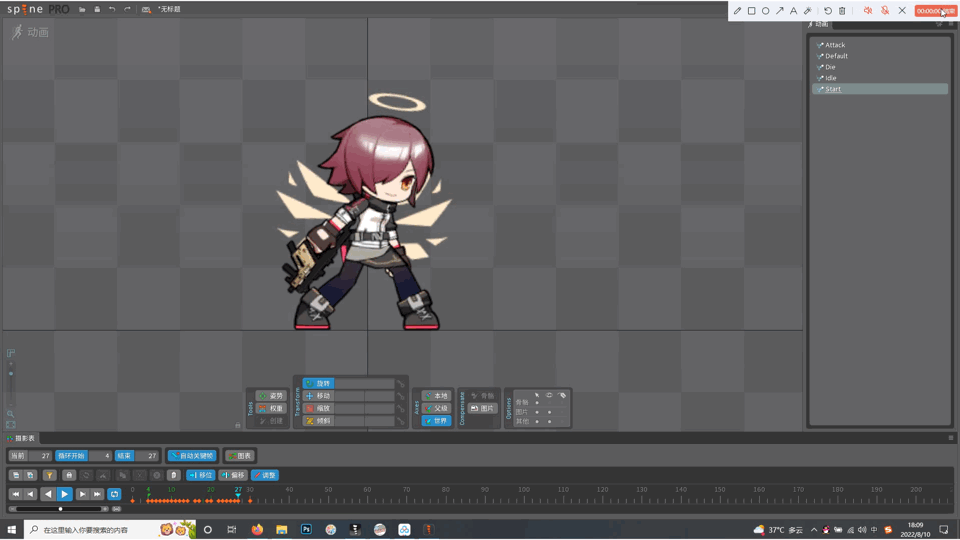Toggle the muted microphone in the recorder

pos(885,10)
